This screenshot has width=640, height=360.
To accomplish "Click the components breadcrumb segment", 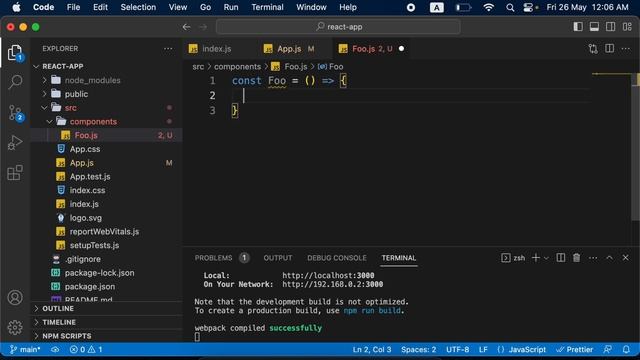I will tap(237, 67).
